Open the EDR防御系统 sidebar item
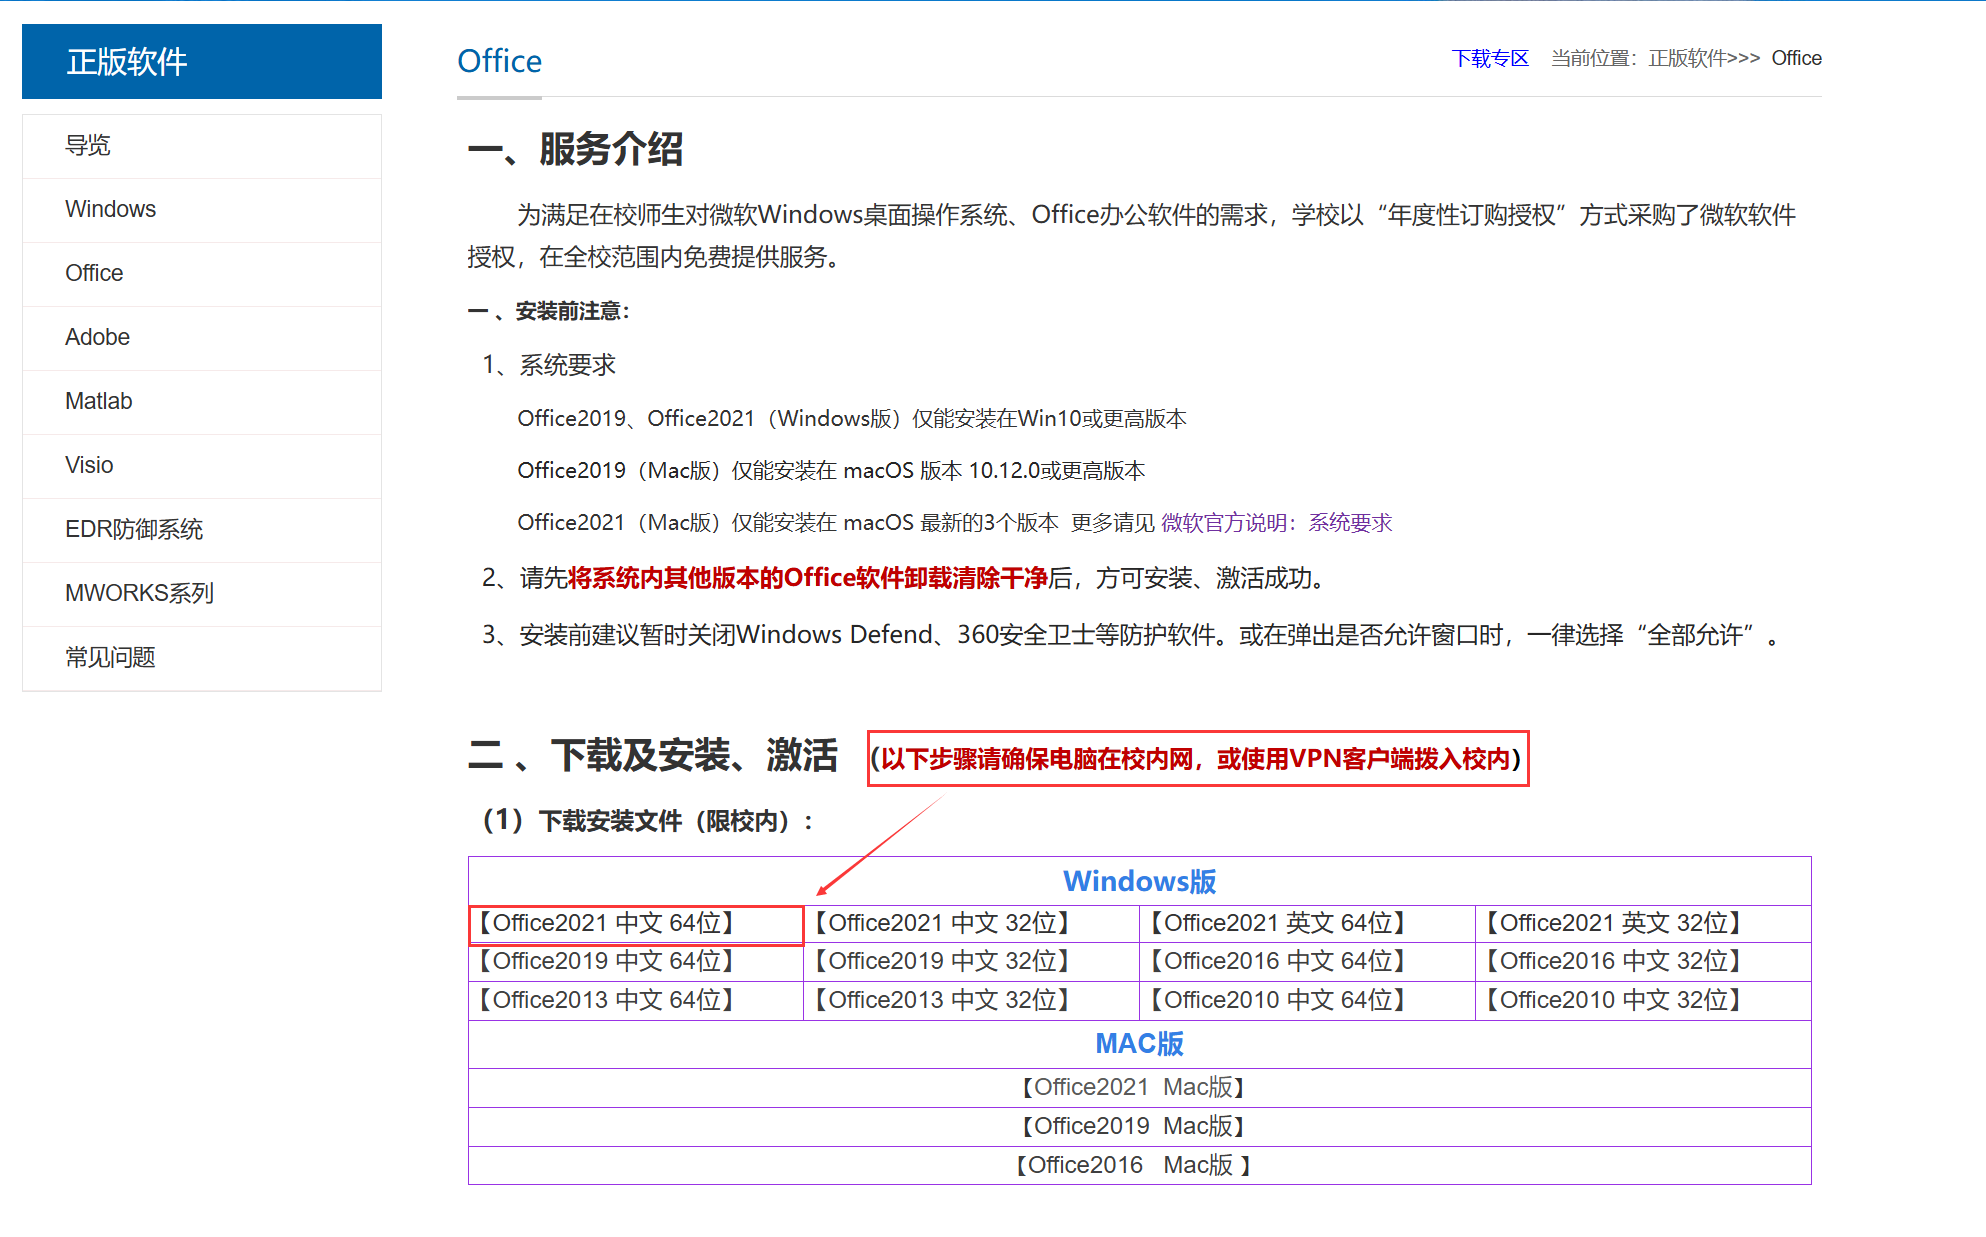The width and height of the screenshot is (1986, 1237). click(134, 530)
